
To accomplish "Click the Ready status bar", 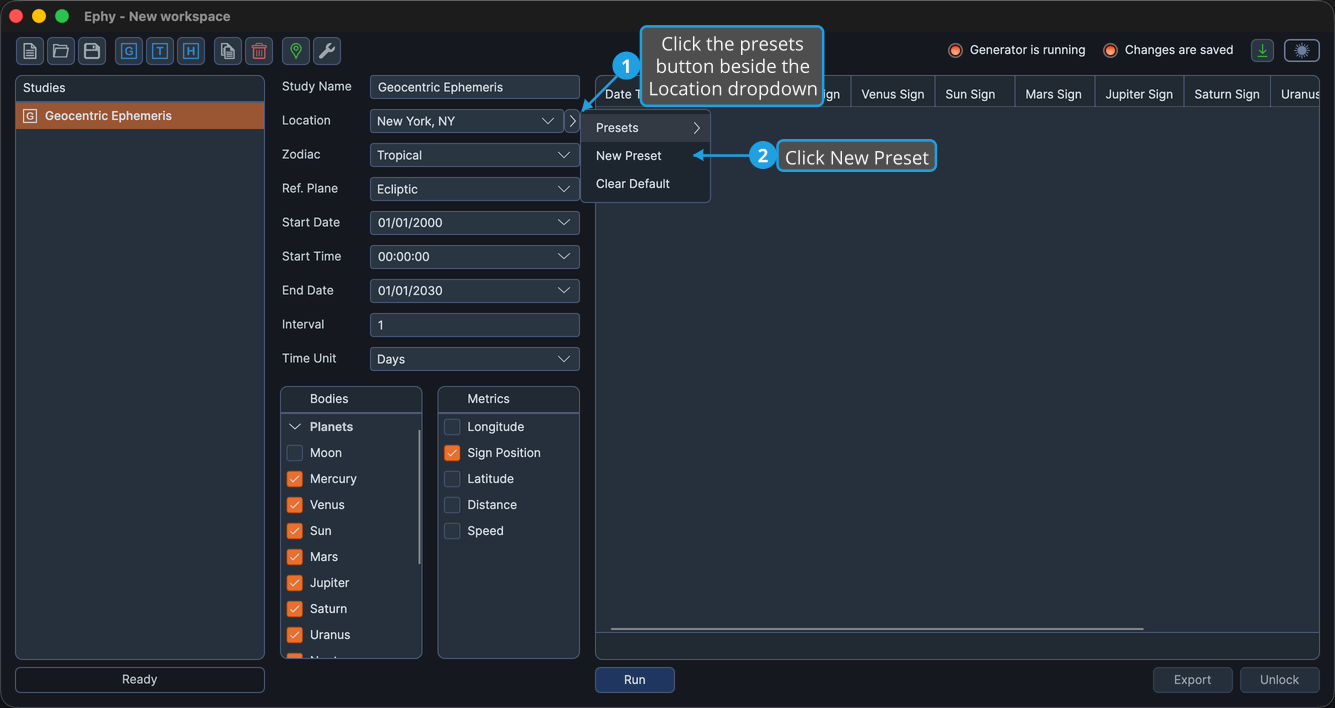I will (x=140, y=680).
